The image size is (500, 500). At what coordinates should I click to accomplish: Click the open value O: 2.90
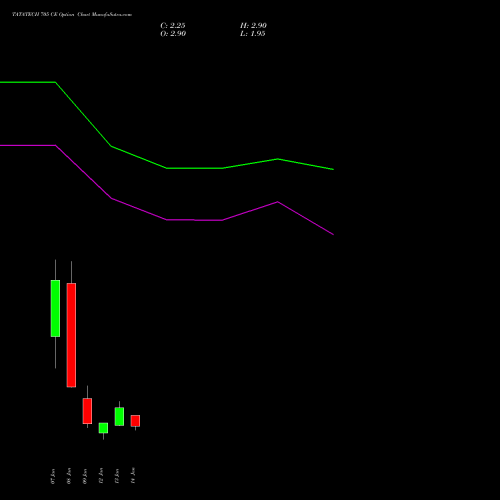click(x=173, y=34)
